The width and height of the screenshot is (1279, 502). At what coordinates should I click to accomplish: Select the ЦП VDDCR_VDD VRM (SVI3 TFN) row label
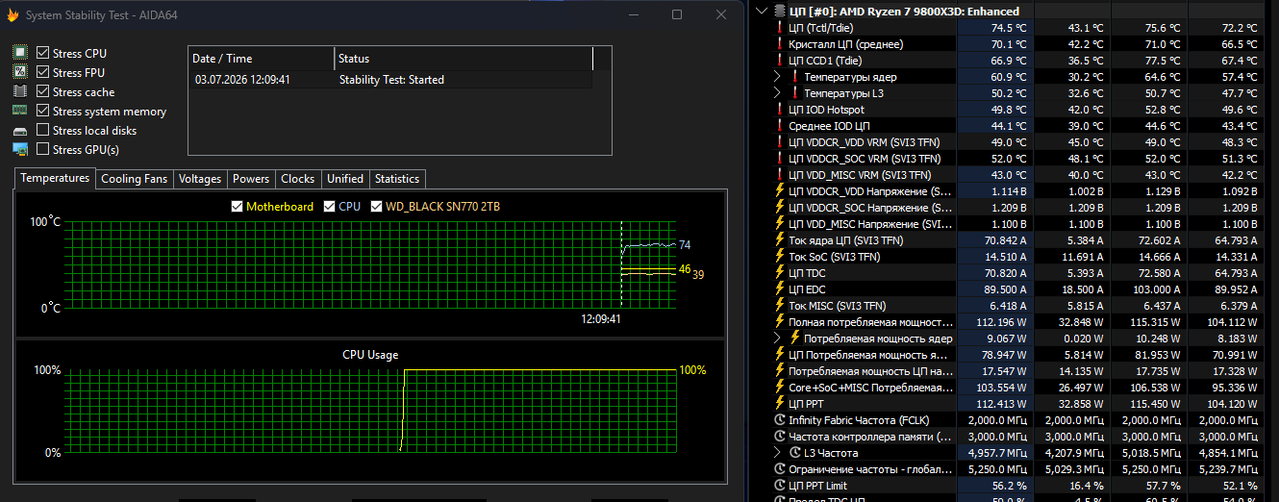pyautogui.click(x=864, y=142)
